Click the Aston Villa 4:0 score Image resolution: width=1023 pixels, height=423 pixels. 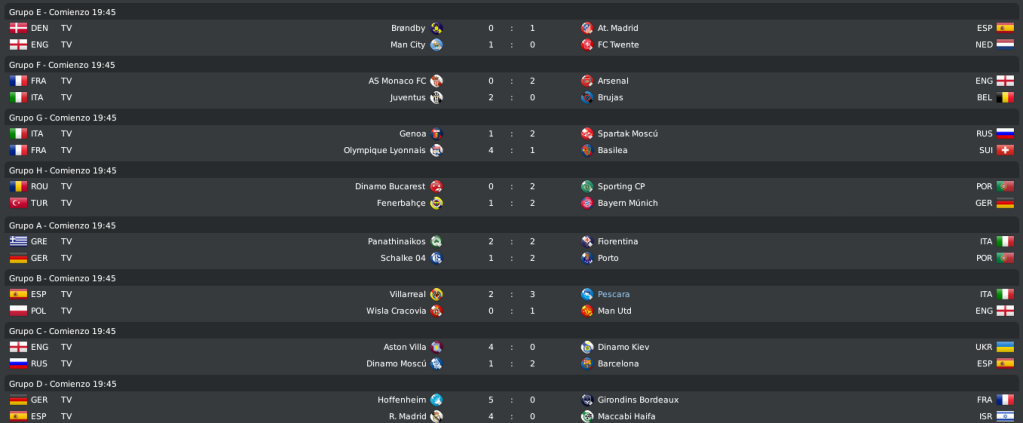point(512,347)
